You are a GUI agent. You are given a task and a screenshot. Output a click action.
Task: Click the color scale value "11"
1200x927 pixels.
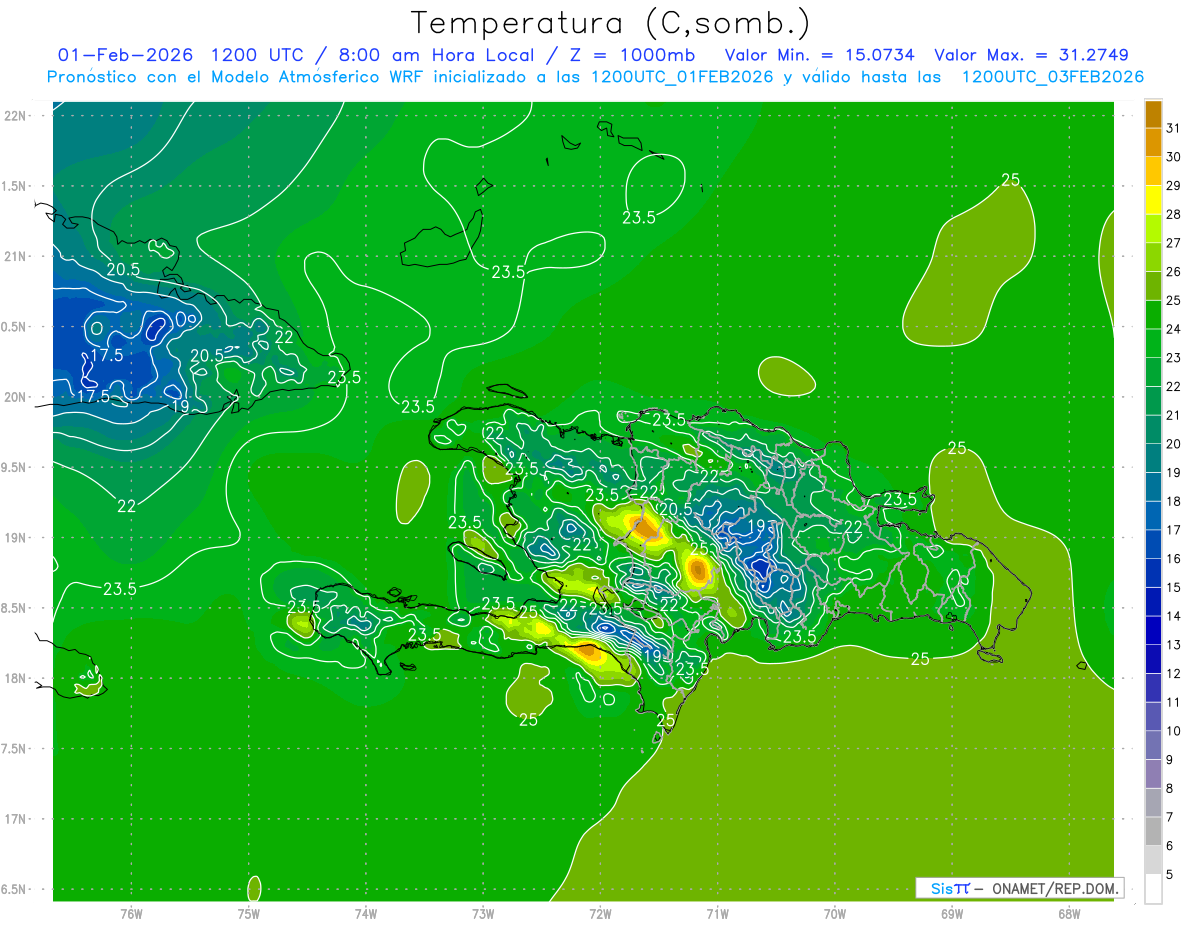coord(1173,703)
